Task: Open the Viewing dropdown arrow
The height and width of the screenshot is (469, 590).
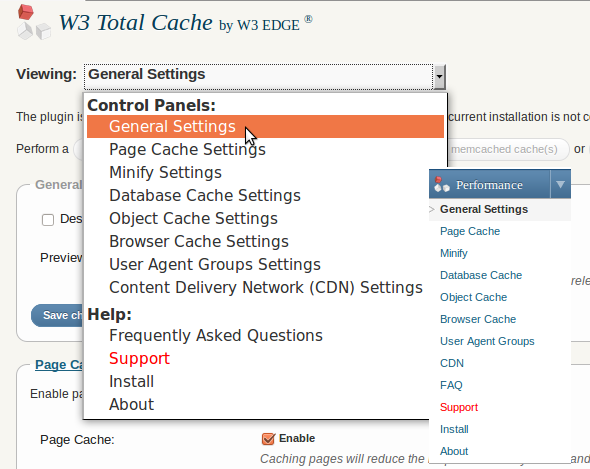Action: [439, 76]
